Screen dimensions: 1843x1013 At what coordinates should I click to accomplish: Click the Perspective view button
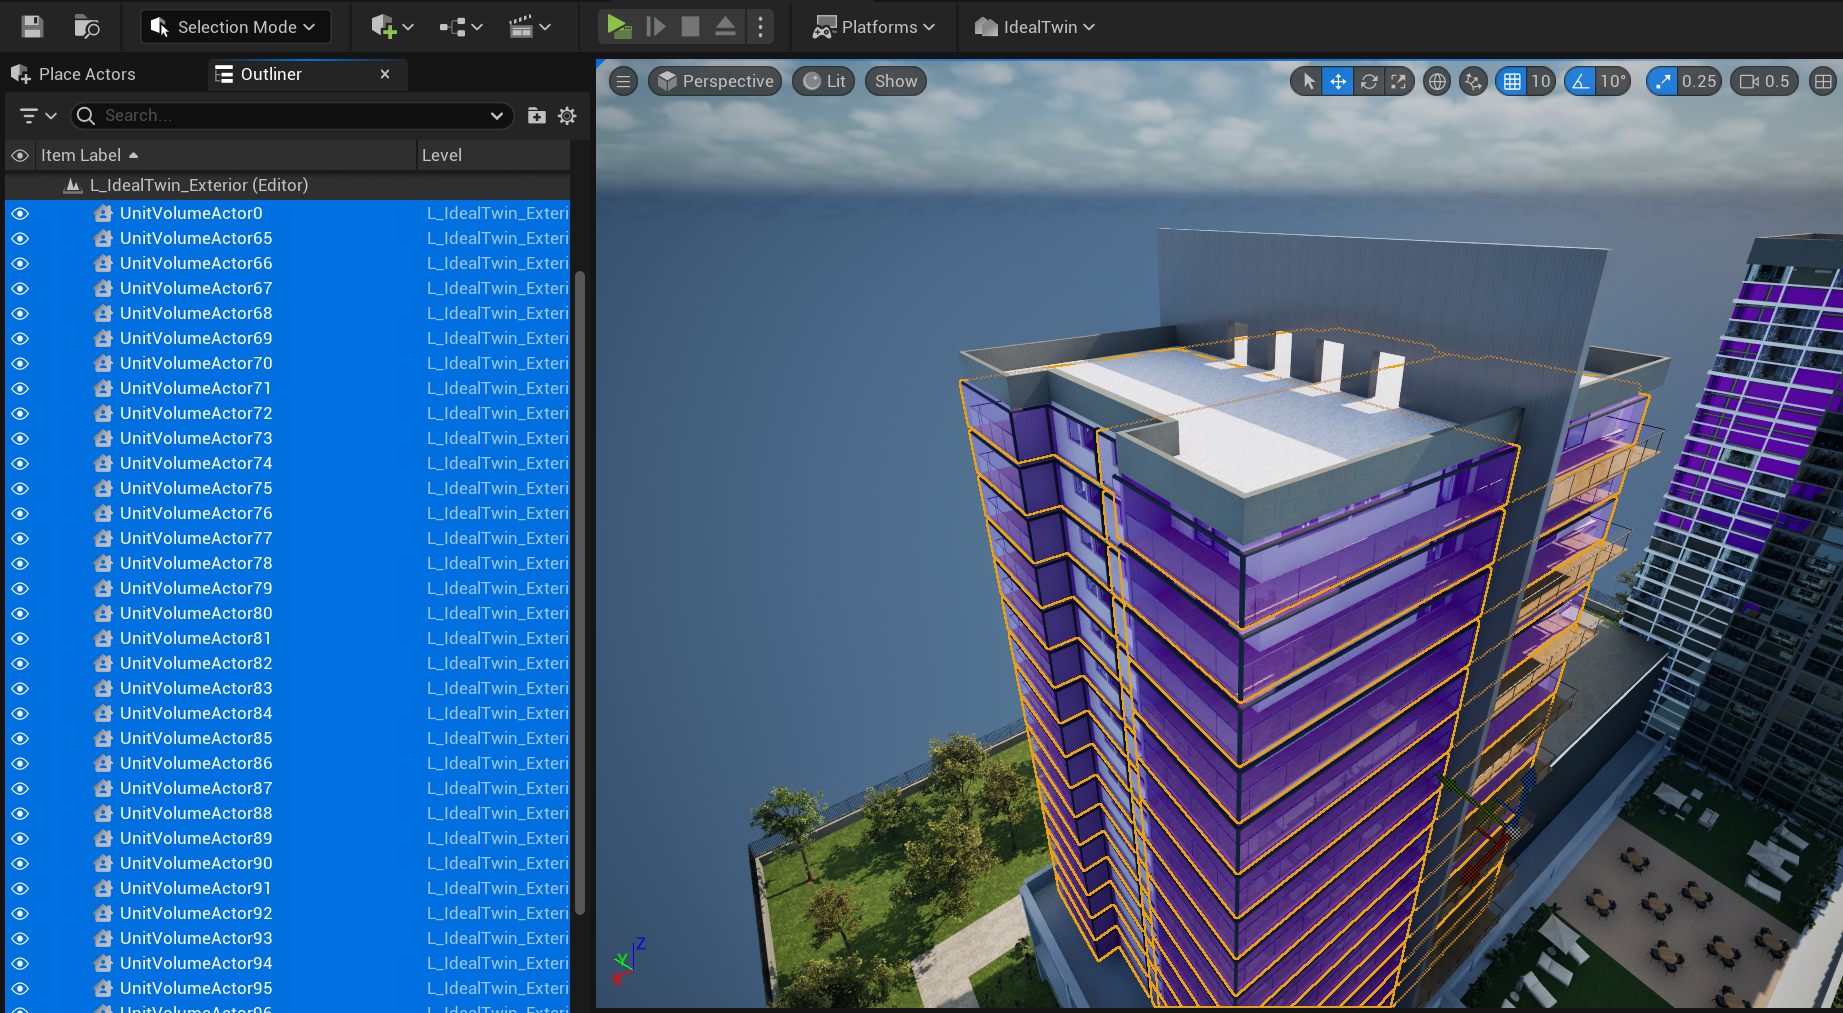(716, 82)
